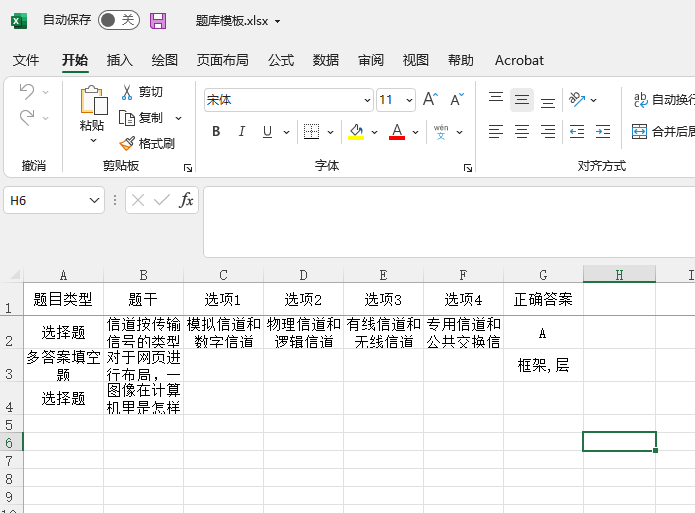Click the wén phonetic guide icon
695x513 pixels.
click(x=441, y=132)
